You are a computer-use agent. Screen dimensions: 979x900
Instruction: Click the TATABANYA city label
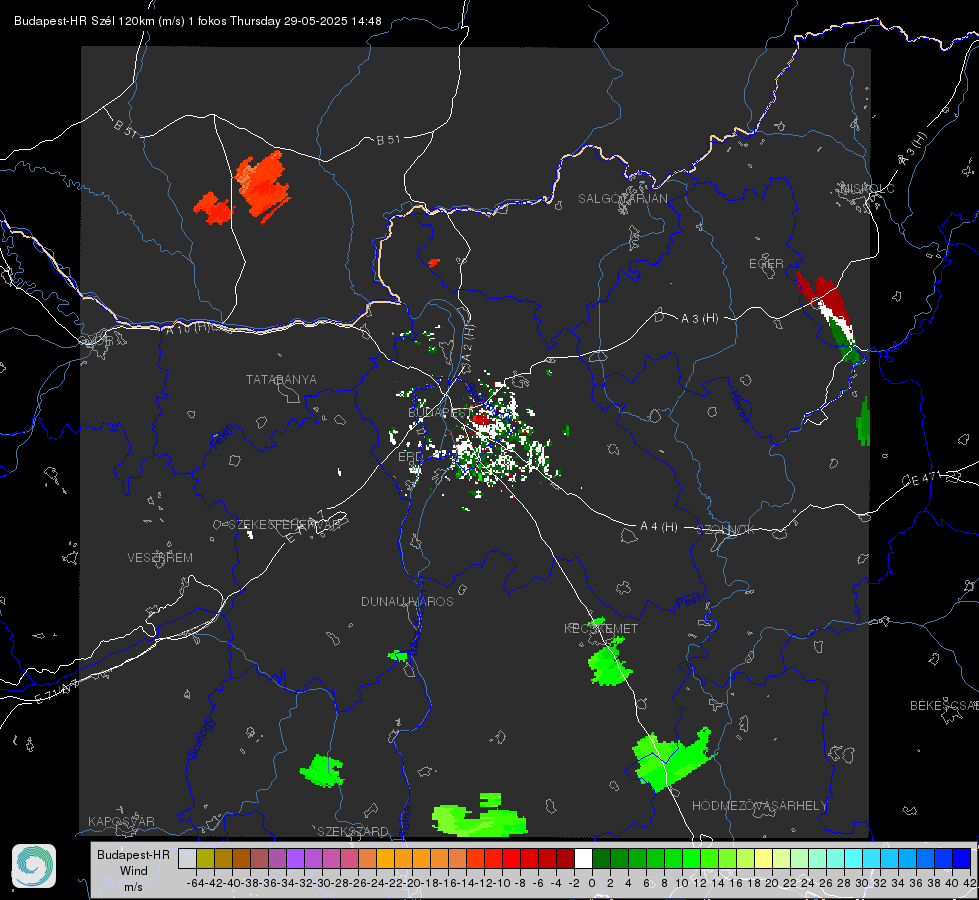click(281, 379)
